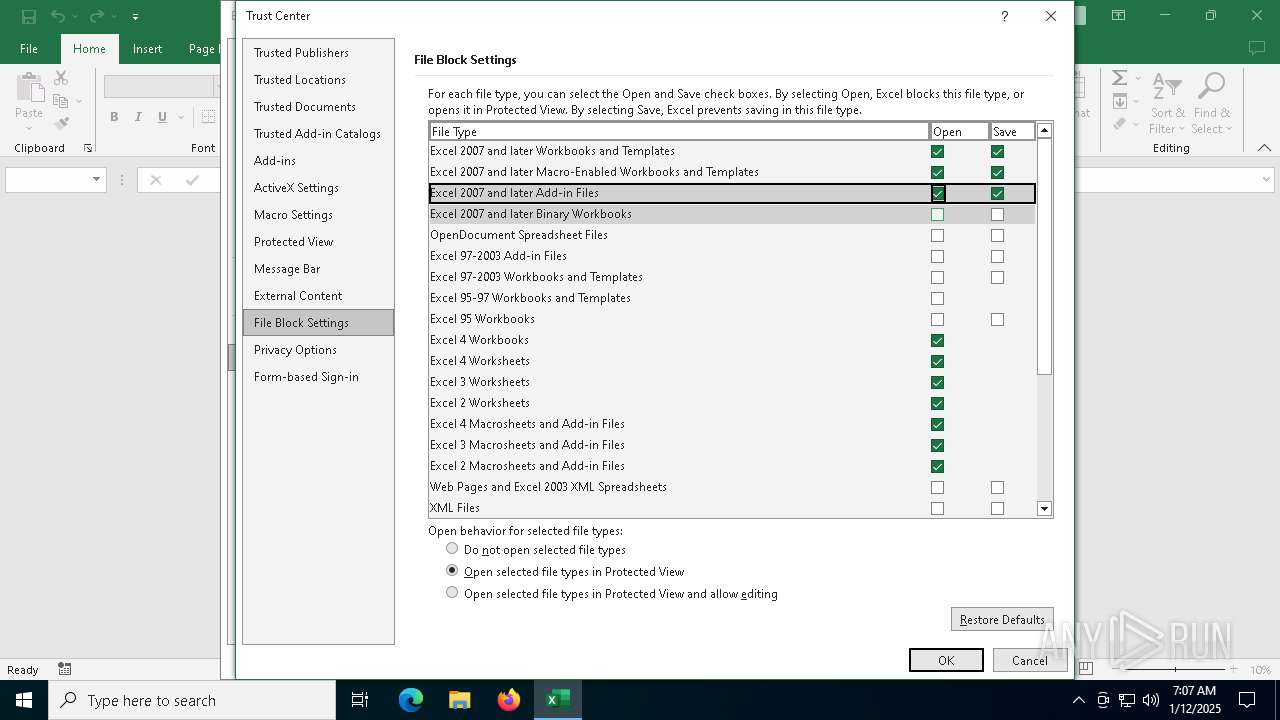Click the Copy icon in Clipboard group
Screen dimensions: 1280x720
coord(60,101)
